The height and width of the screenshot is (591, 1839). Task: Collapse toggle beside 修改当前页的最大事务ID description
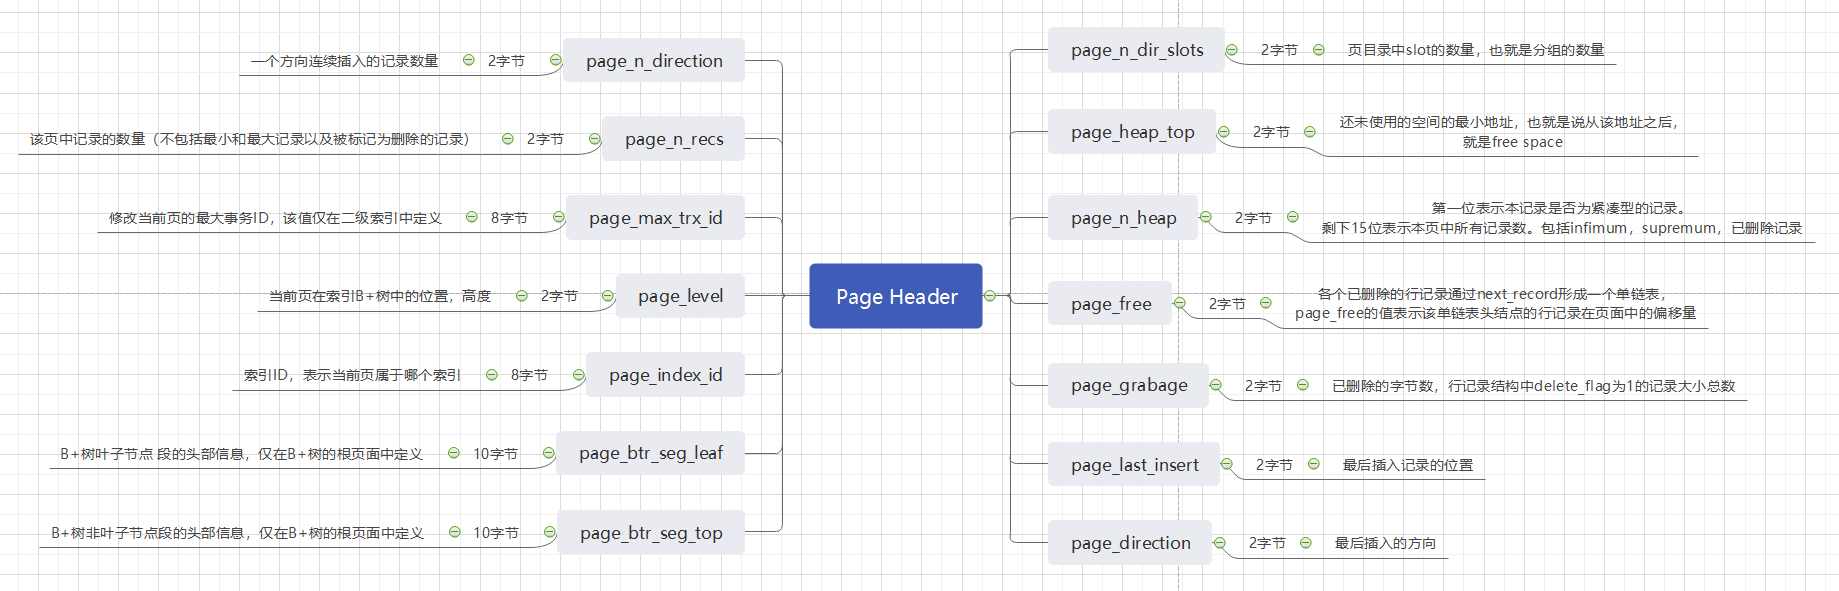[472, 217]
